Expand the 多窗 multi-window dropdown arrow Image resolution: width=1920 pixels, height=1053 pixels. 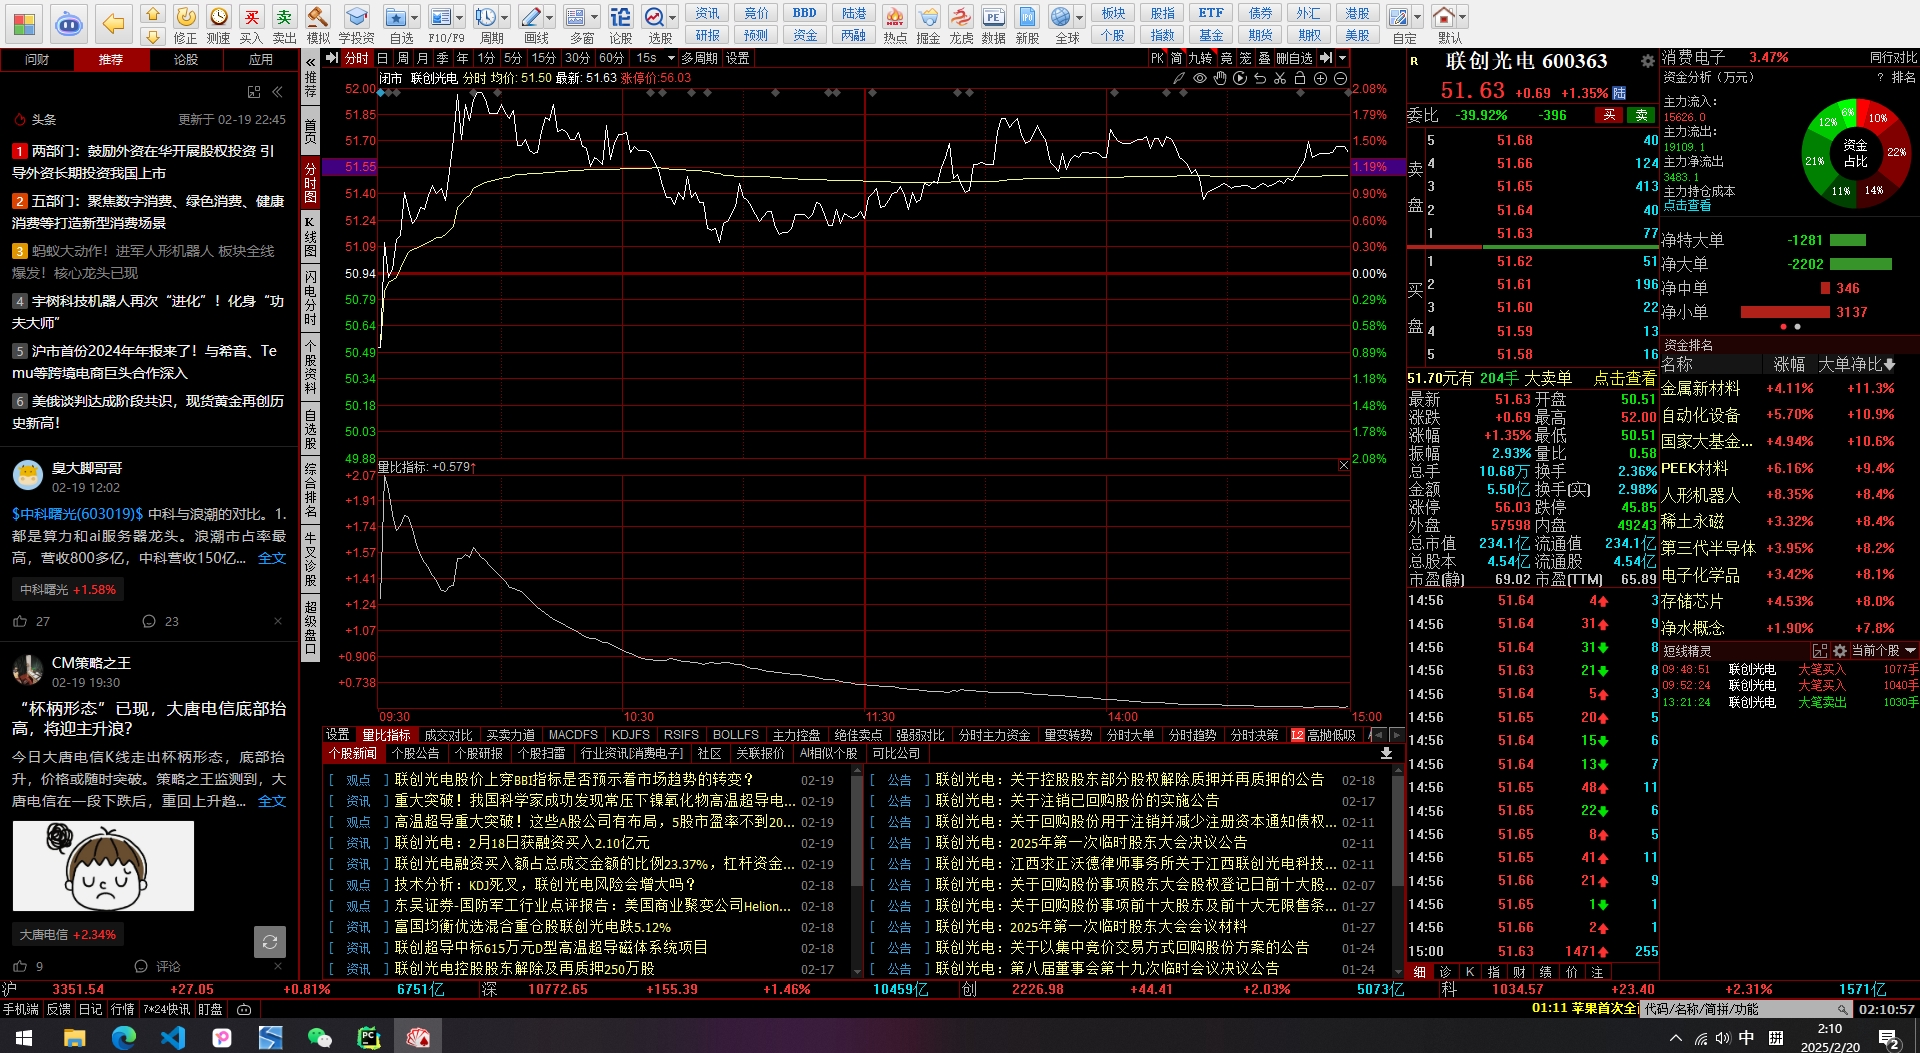point(594,17)
